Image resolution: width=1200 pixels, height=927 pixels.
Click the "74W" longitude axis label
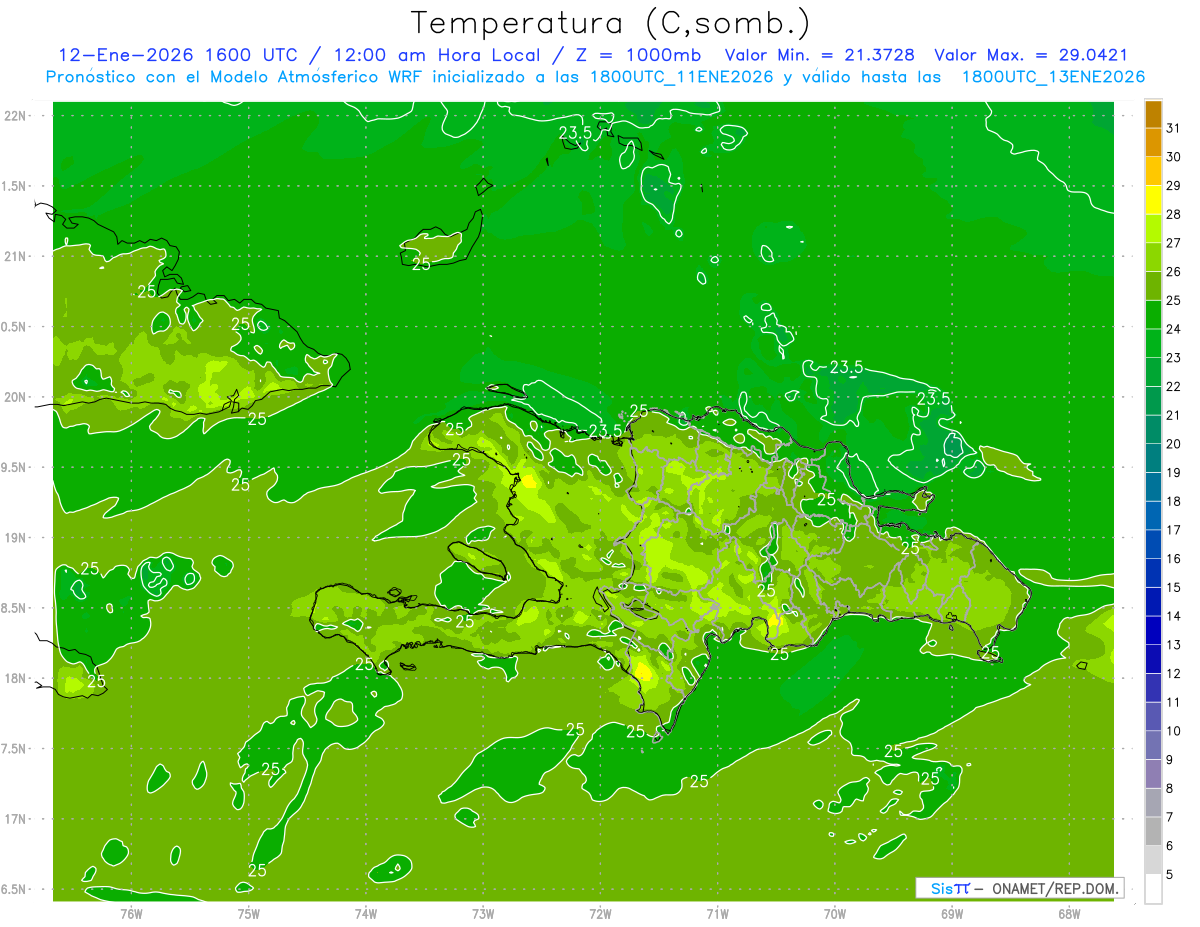pos(365,913)
